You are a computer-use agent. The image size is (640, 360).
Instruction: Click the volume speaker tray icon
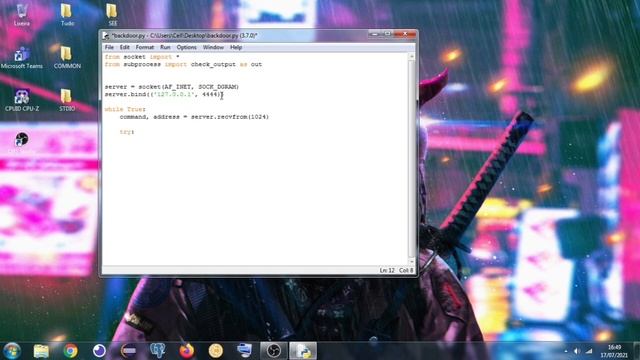577,351
